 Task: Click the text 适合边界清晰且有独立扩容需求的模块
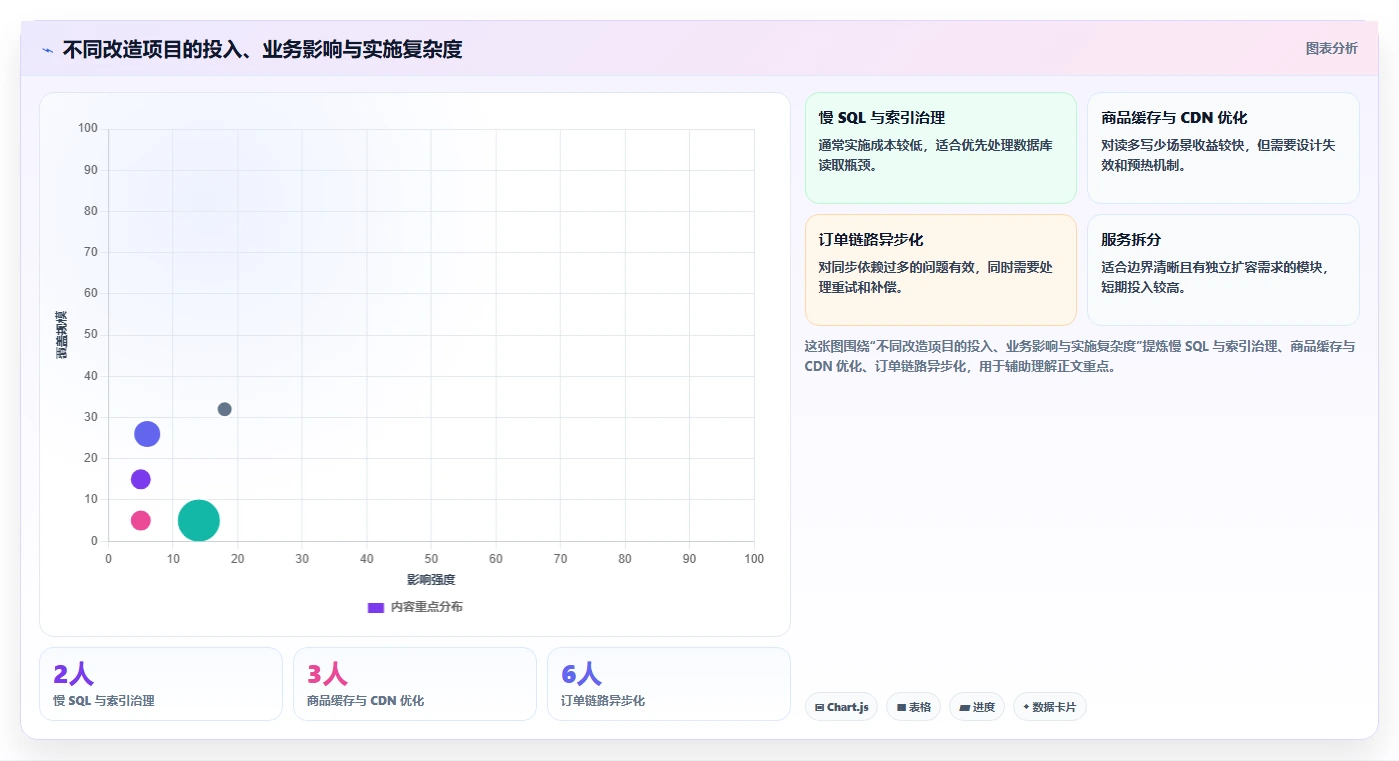[1214, 267]
